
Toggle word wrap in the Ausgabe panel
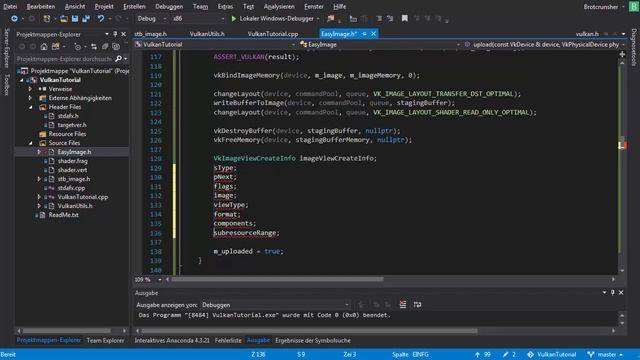pyautogui.click(x=417, y=304)
